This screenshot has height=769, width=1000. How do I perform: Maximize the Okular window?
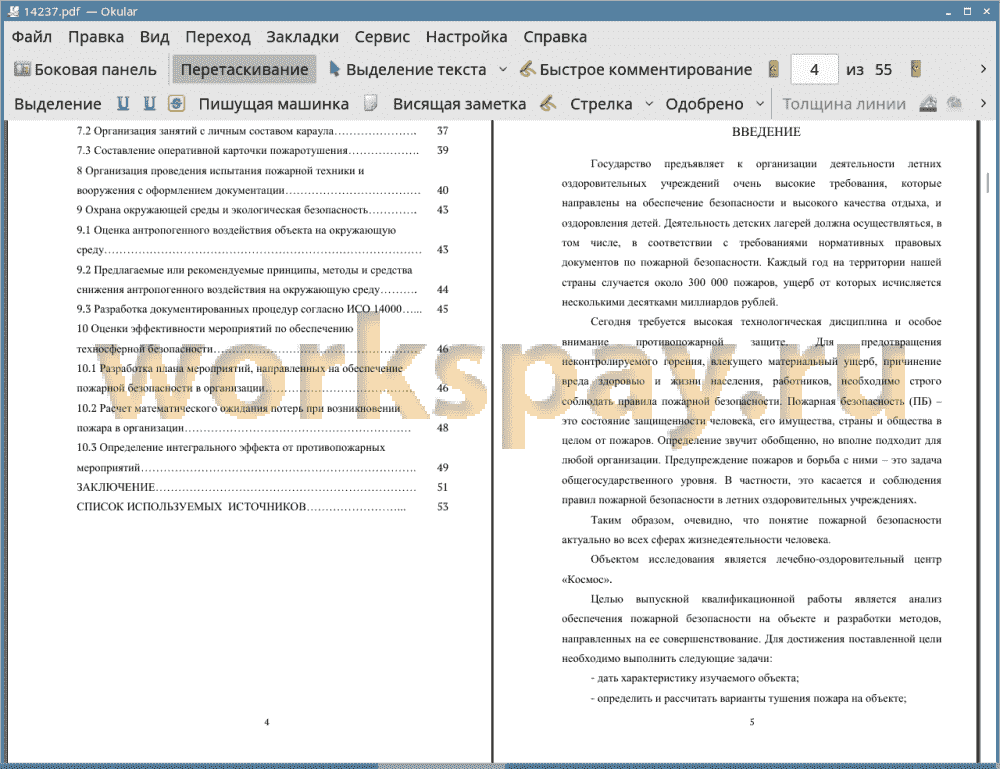[x=967, y=11]
